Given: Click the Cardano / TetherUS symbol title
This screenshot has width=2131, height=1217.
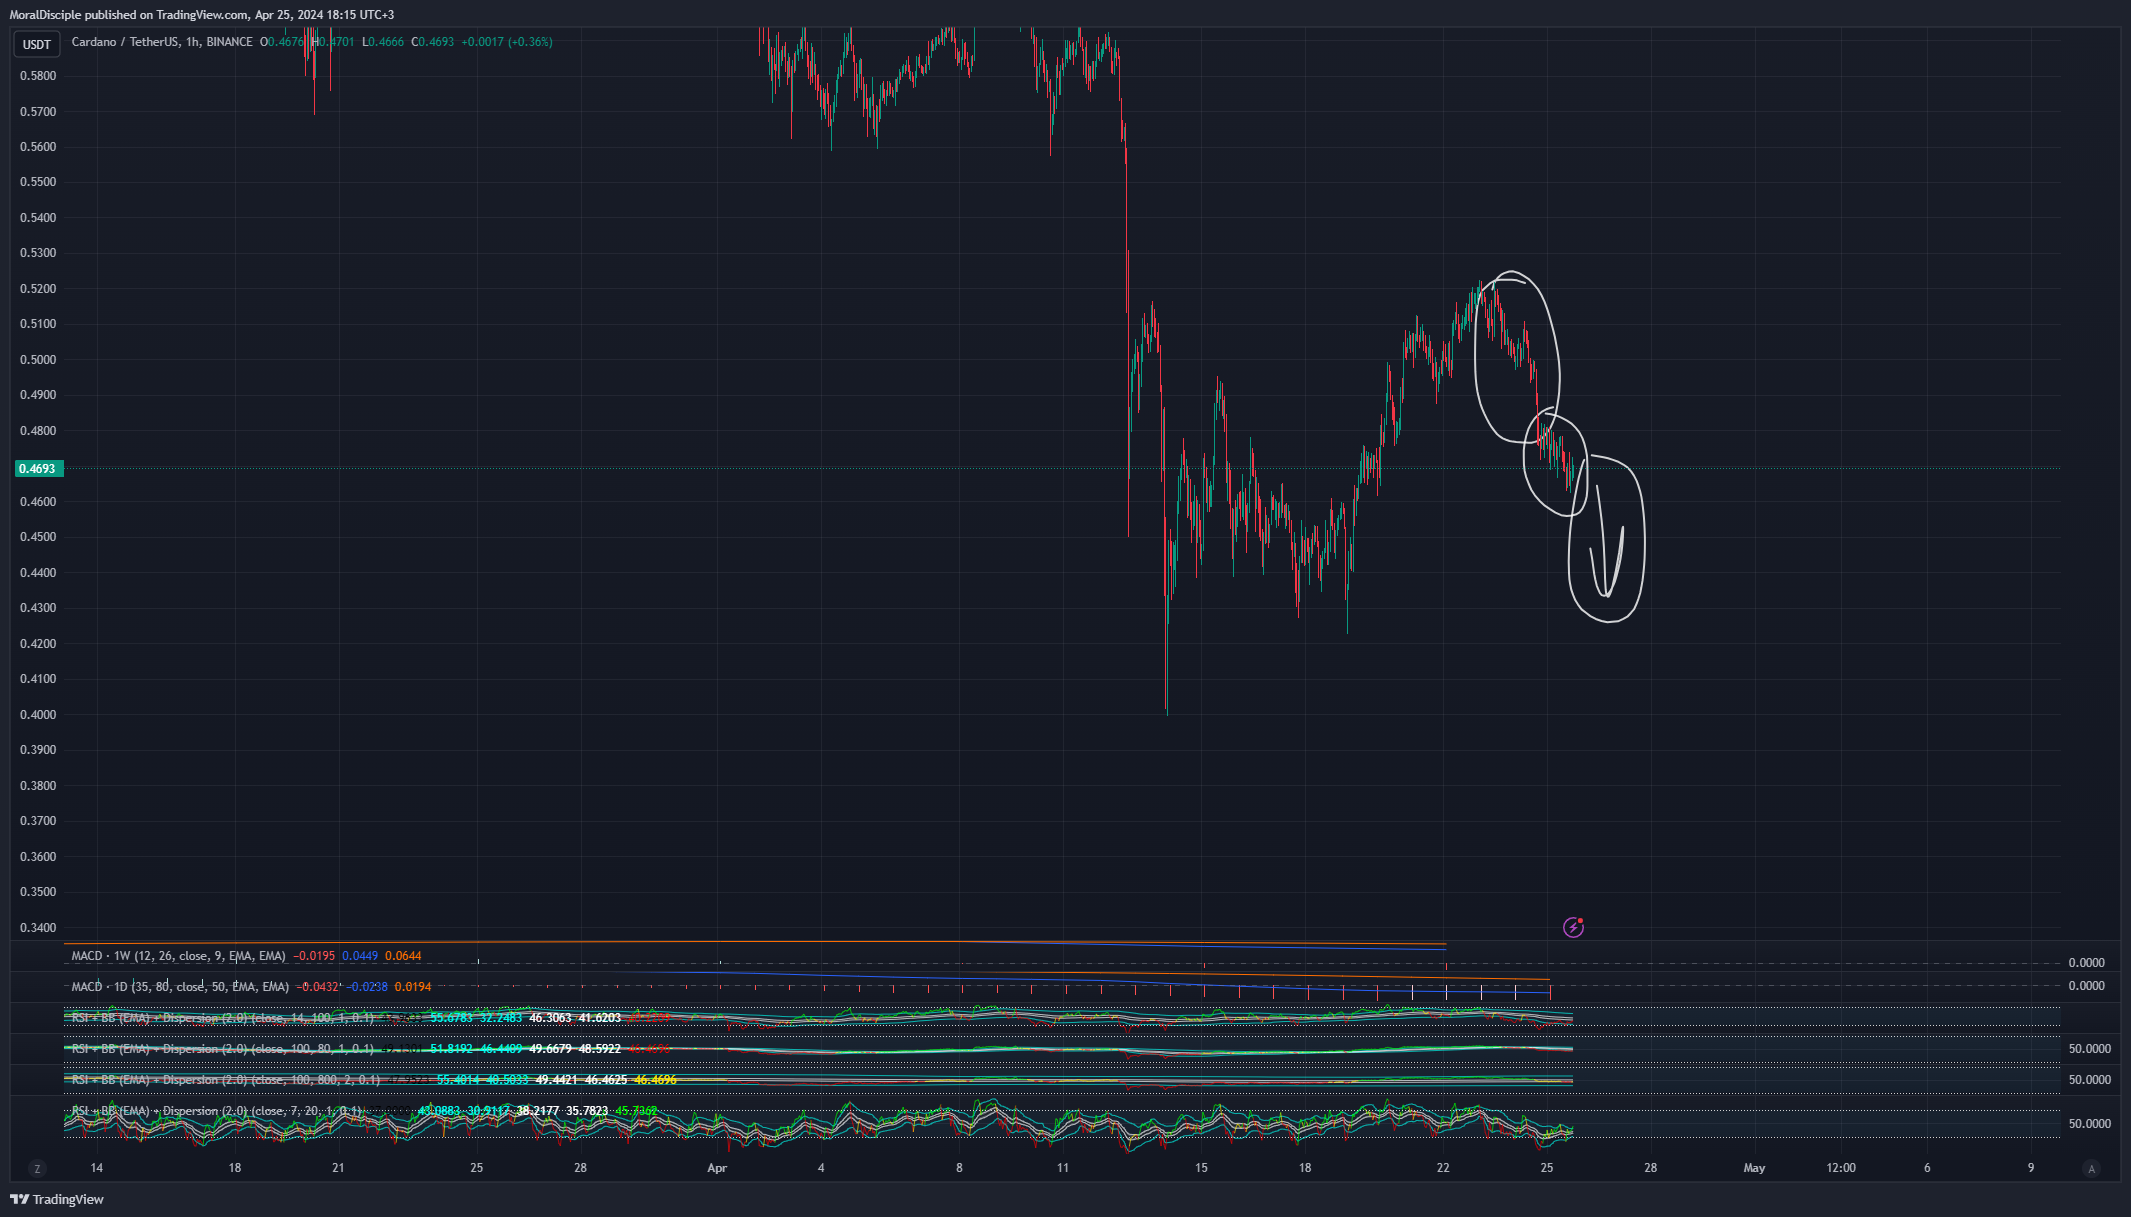Looking at the screenshot, I should click(x=125, y=42).
